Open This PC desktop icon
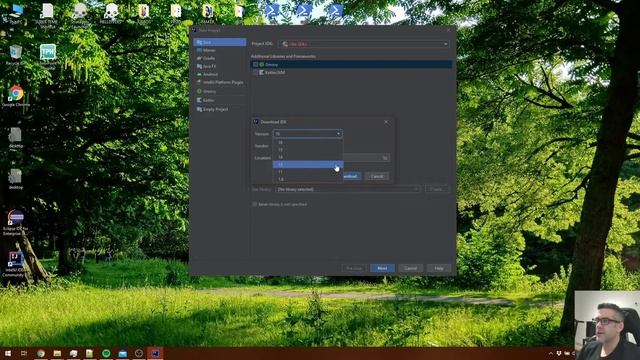640x360 pixels. point(16,13)
